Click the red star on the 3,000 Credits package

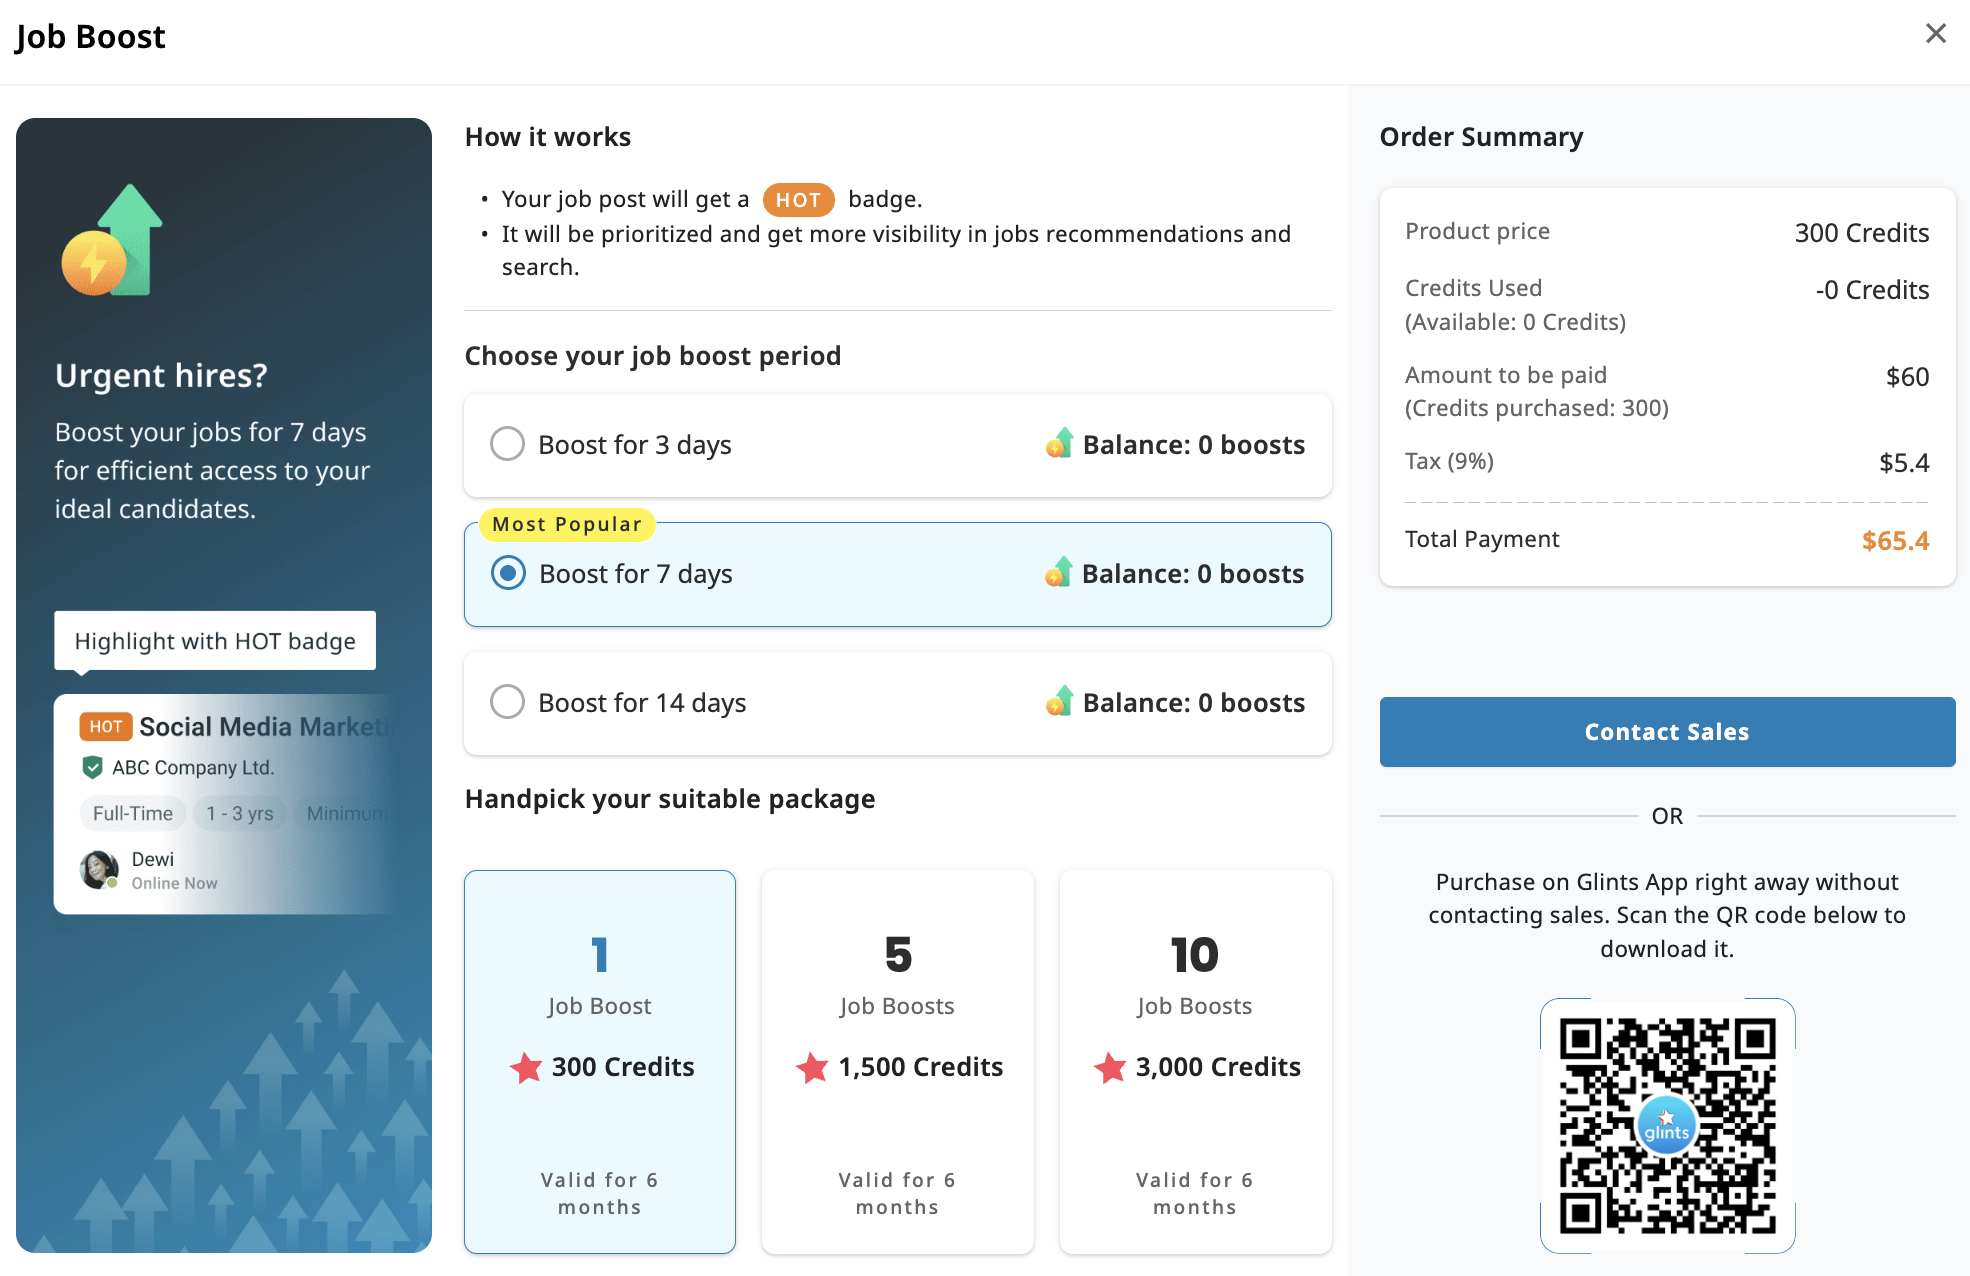click(x=1108, y=1068)
